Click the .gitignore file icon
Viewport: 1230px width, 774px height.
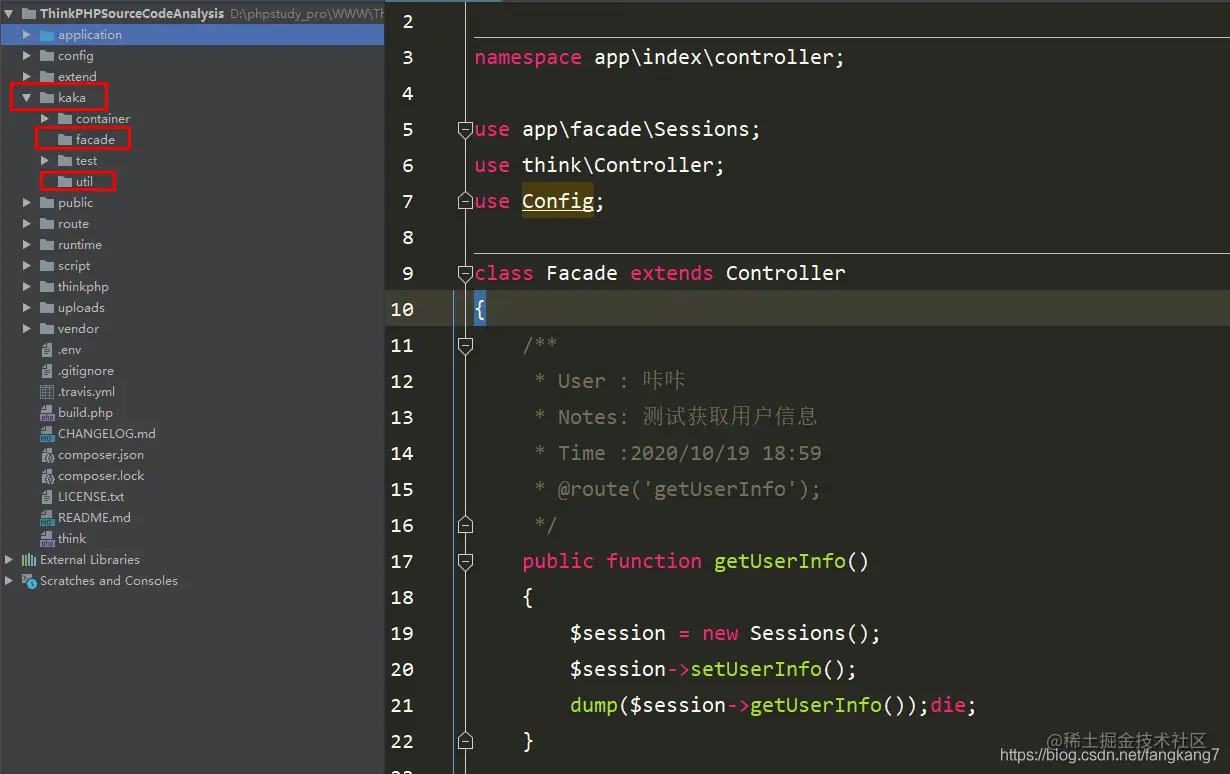click(47, 371)
